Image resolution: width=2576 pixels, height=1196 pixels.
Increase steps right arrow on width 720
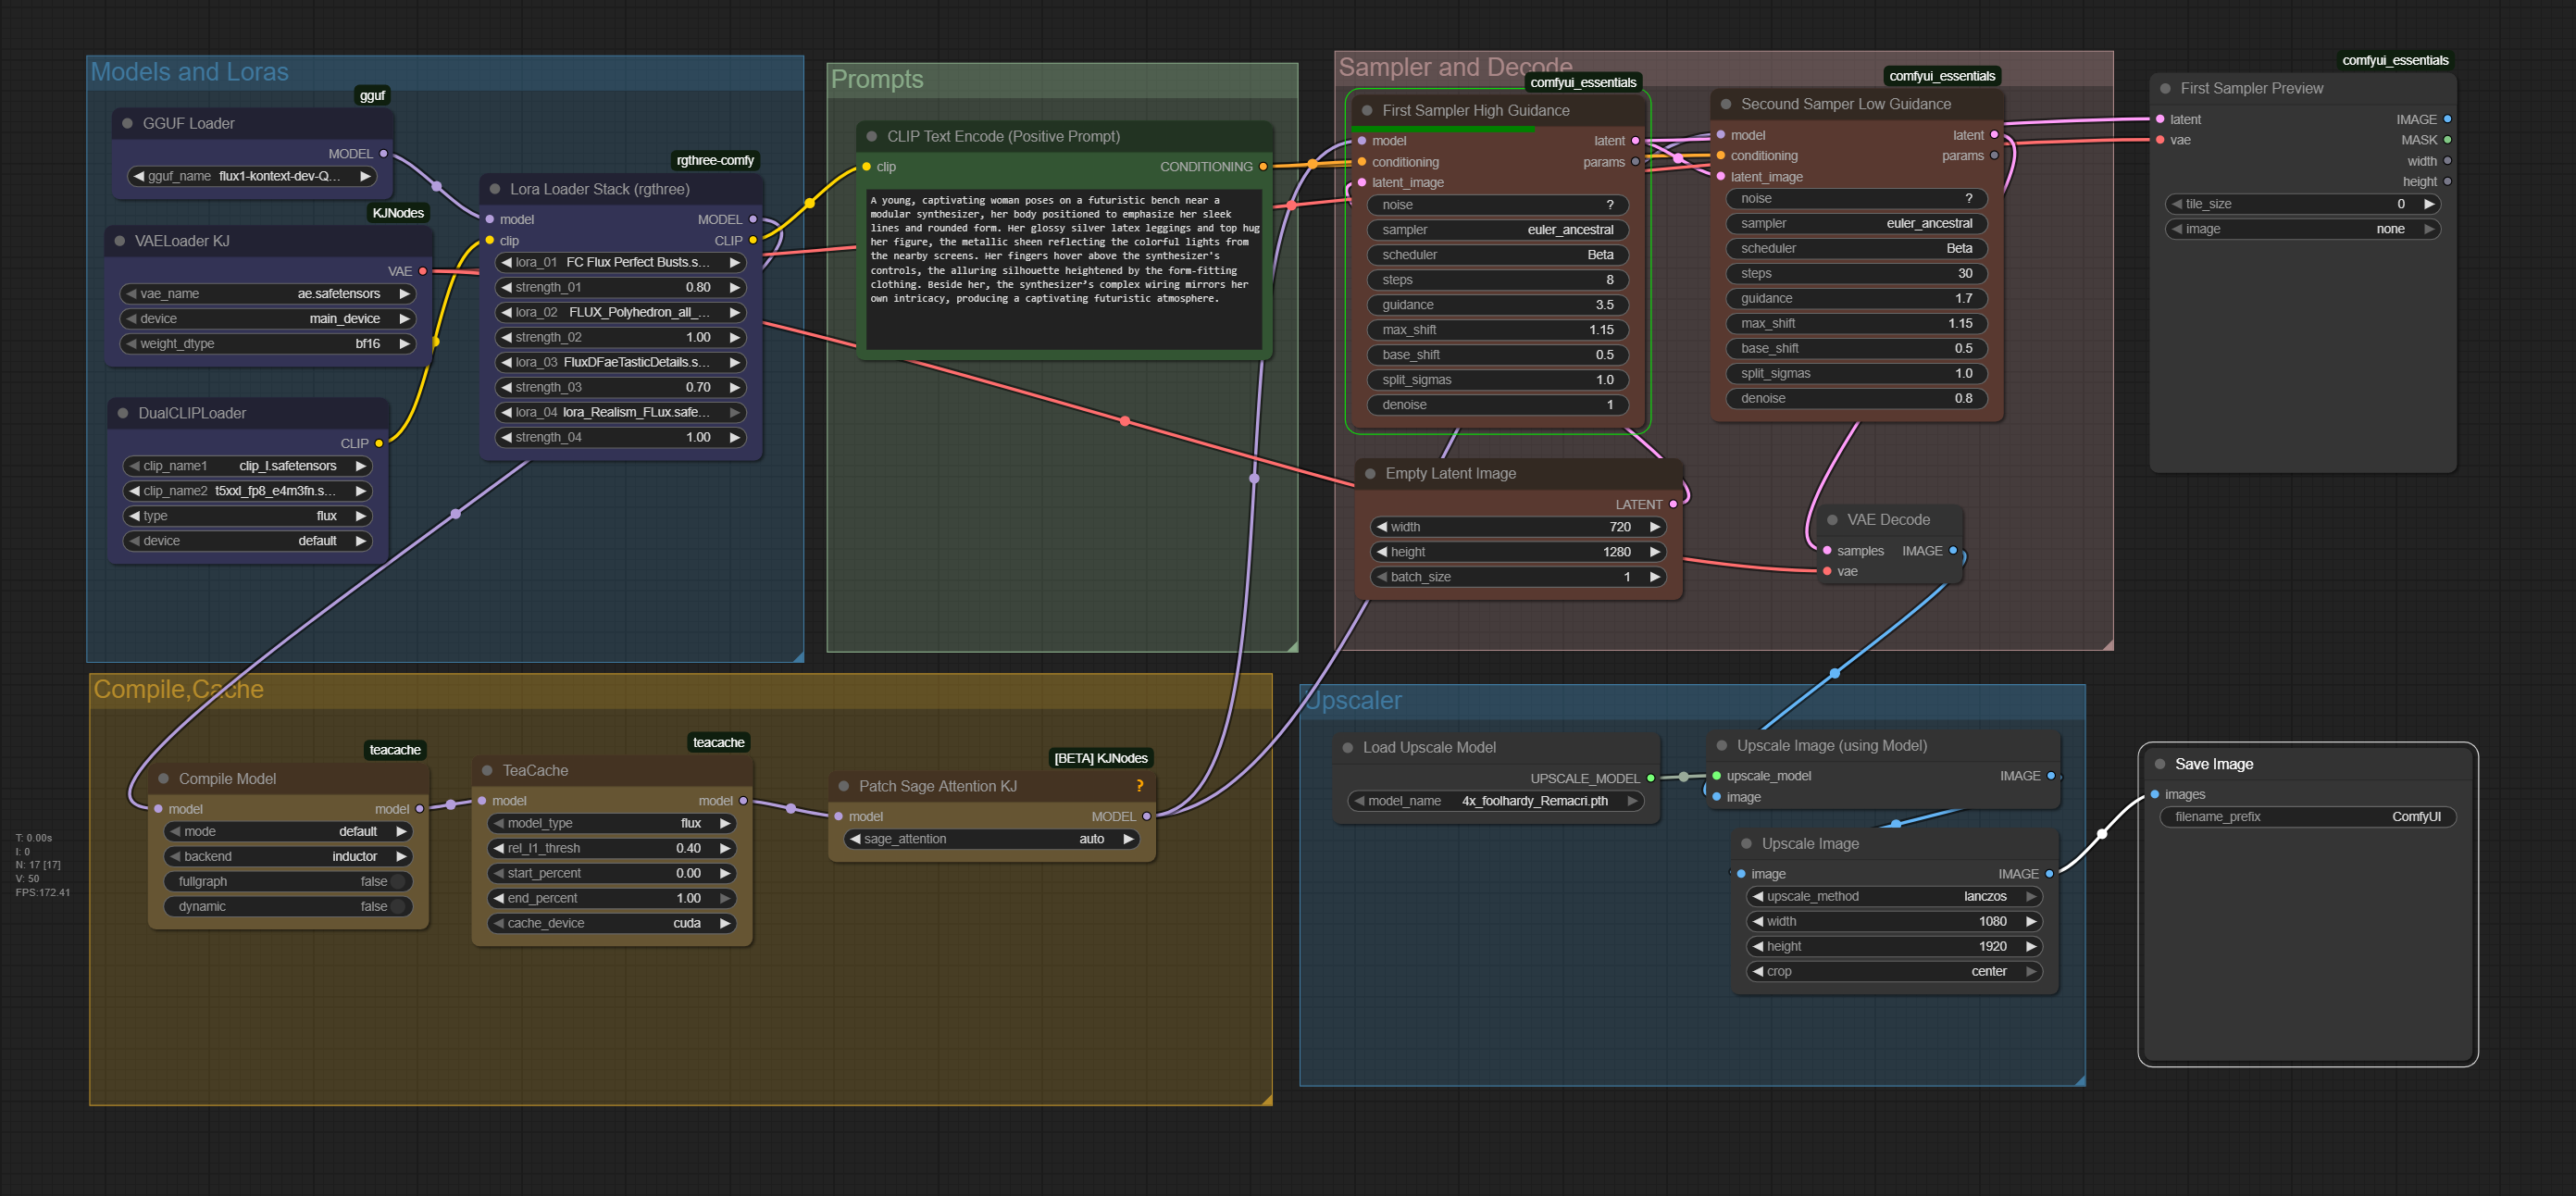click(x=1654, y=527)
